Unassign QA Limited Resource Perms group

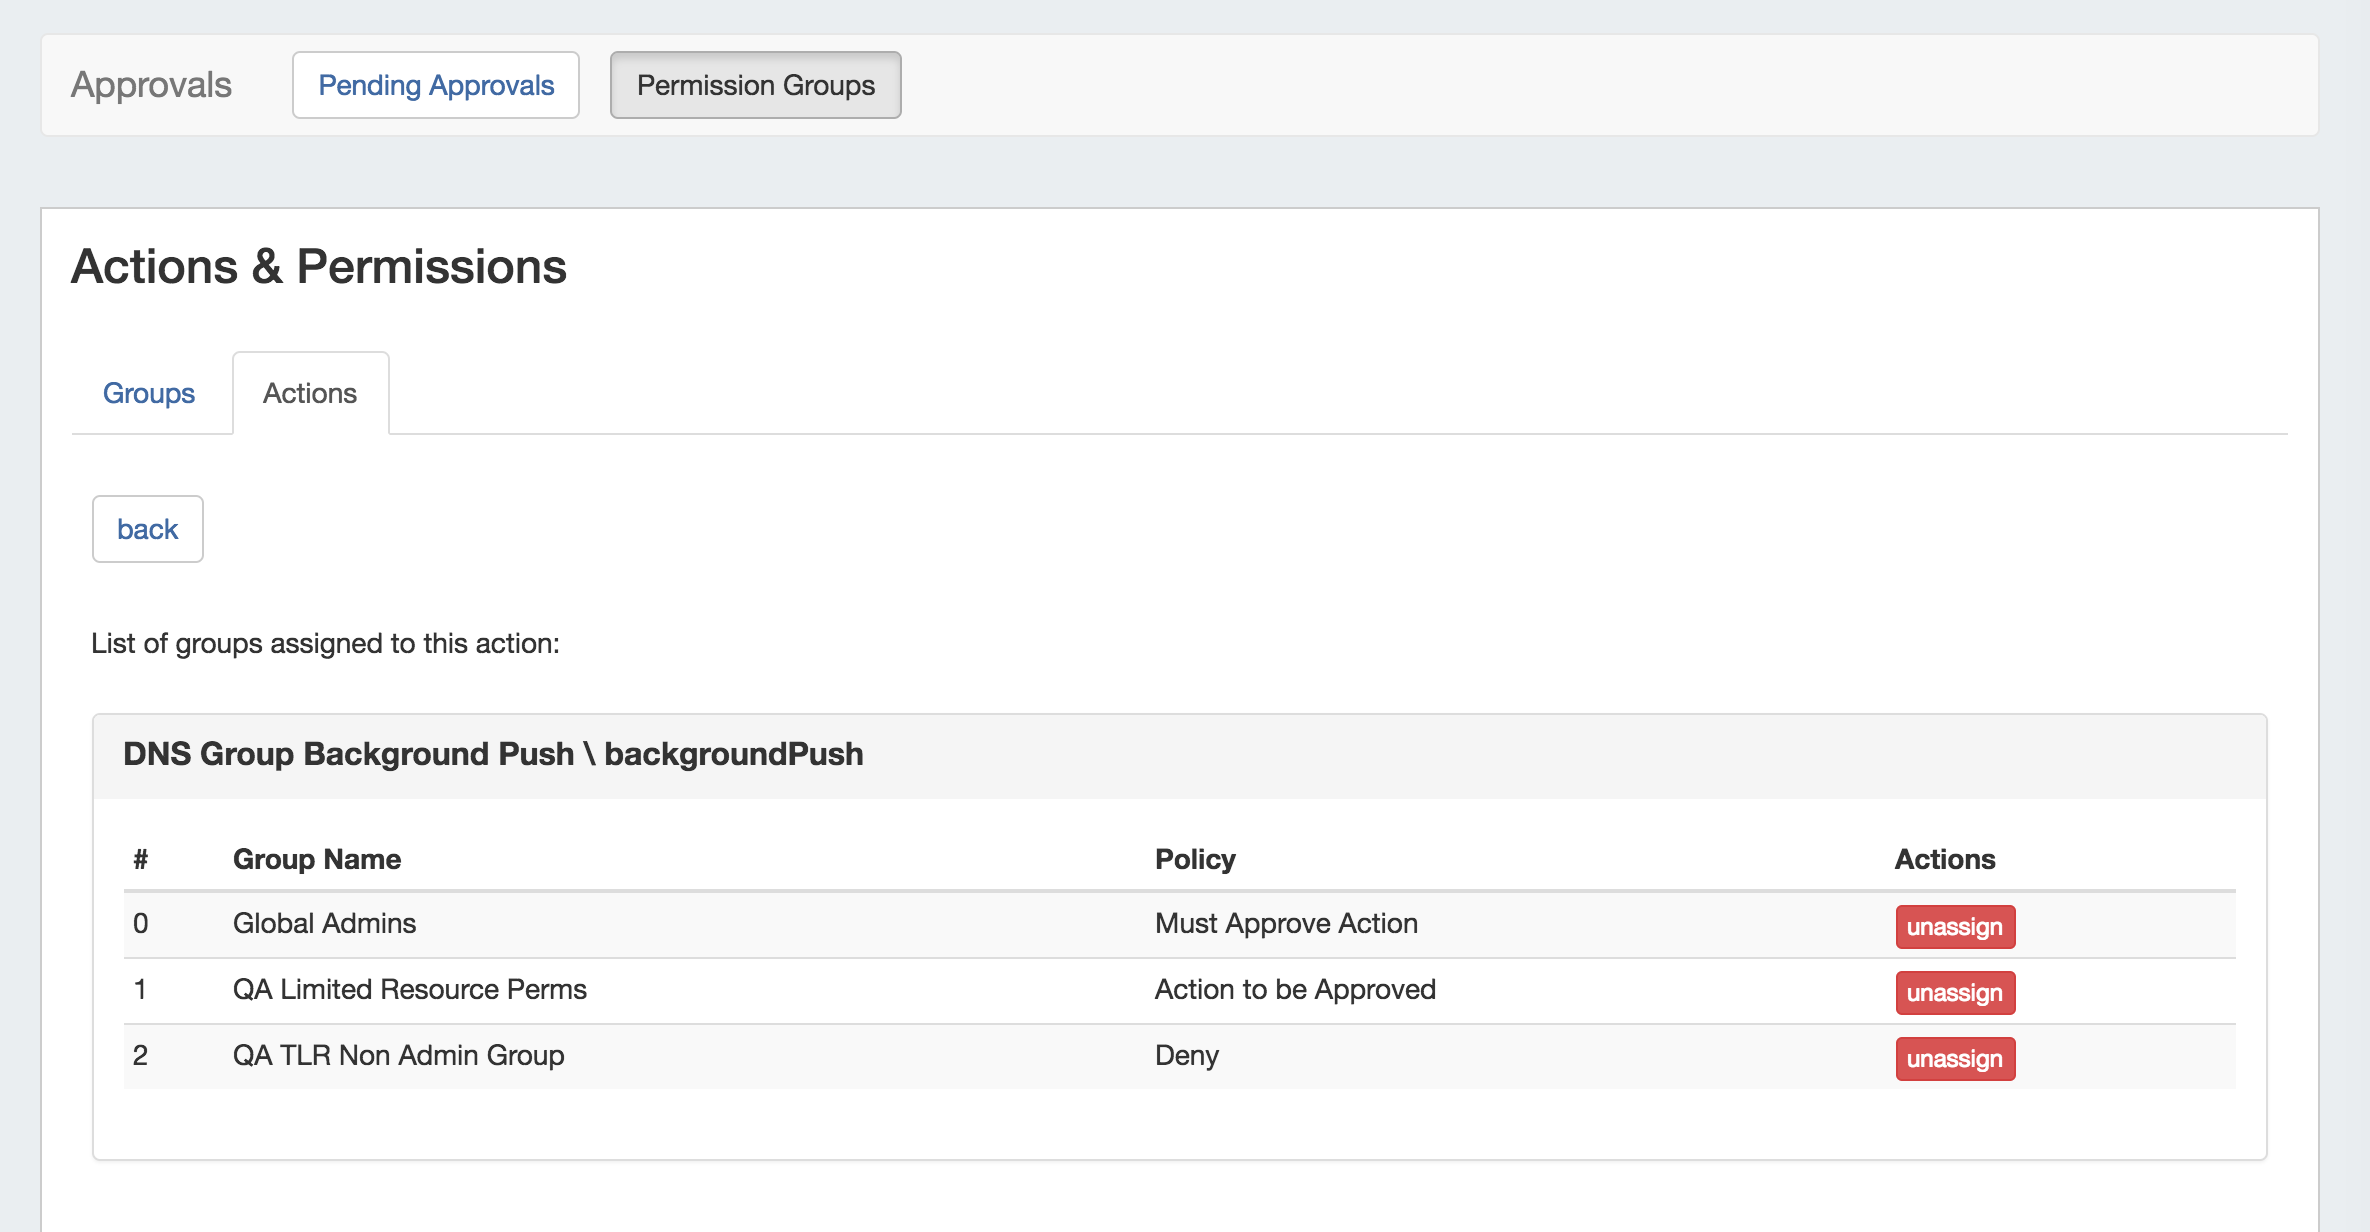click(x=1954, y=993)
